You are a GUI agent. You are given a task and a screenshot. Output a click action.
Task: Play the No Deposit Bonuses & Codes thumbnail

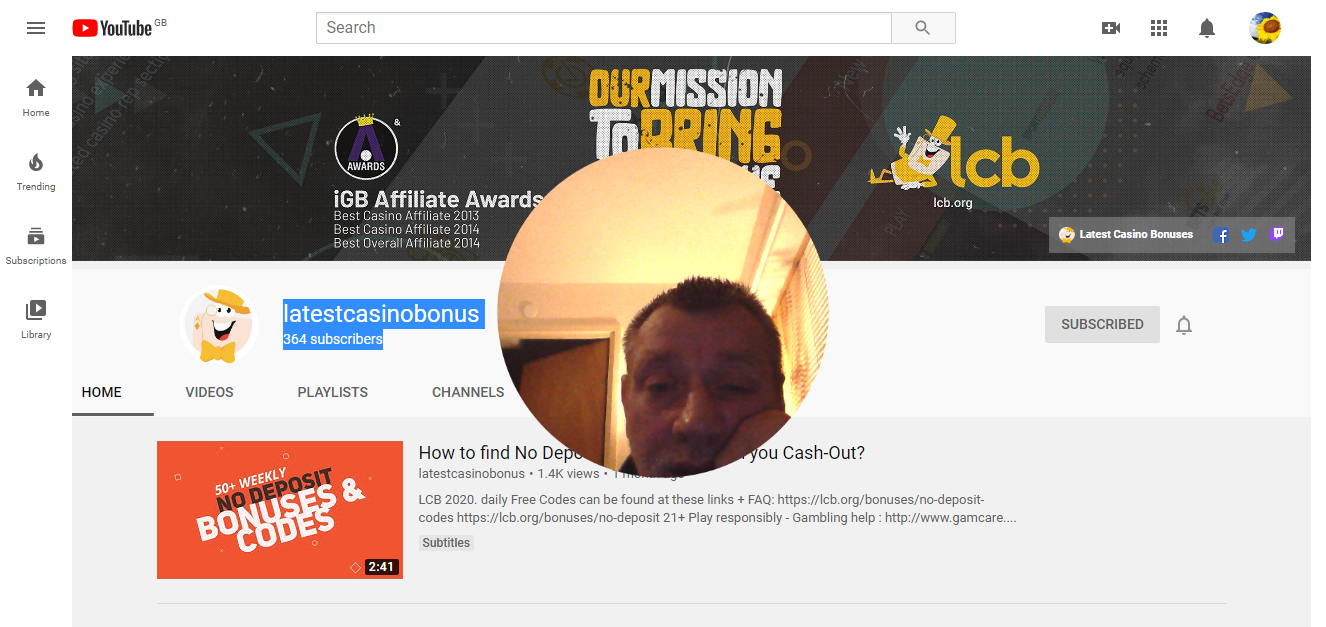280,510
